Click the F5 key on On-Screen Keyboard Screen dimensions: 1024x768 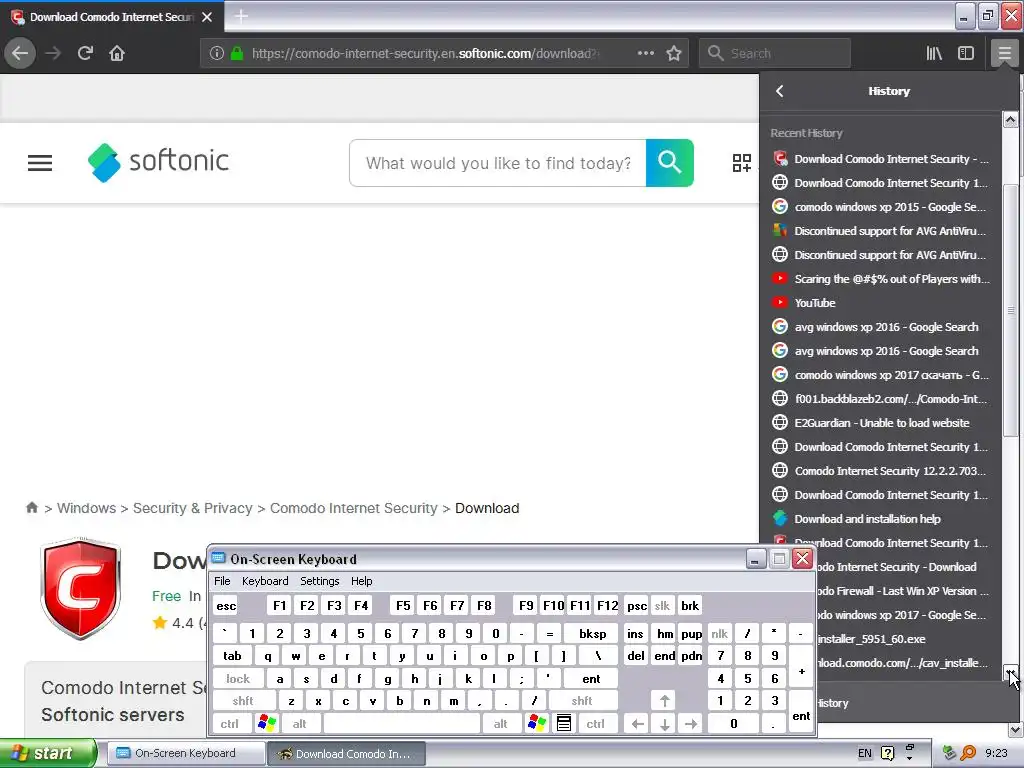point(404,606)
